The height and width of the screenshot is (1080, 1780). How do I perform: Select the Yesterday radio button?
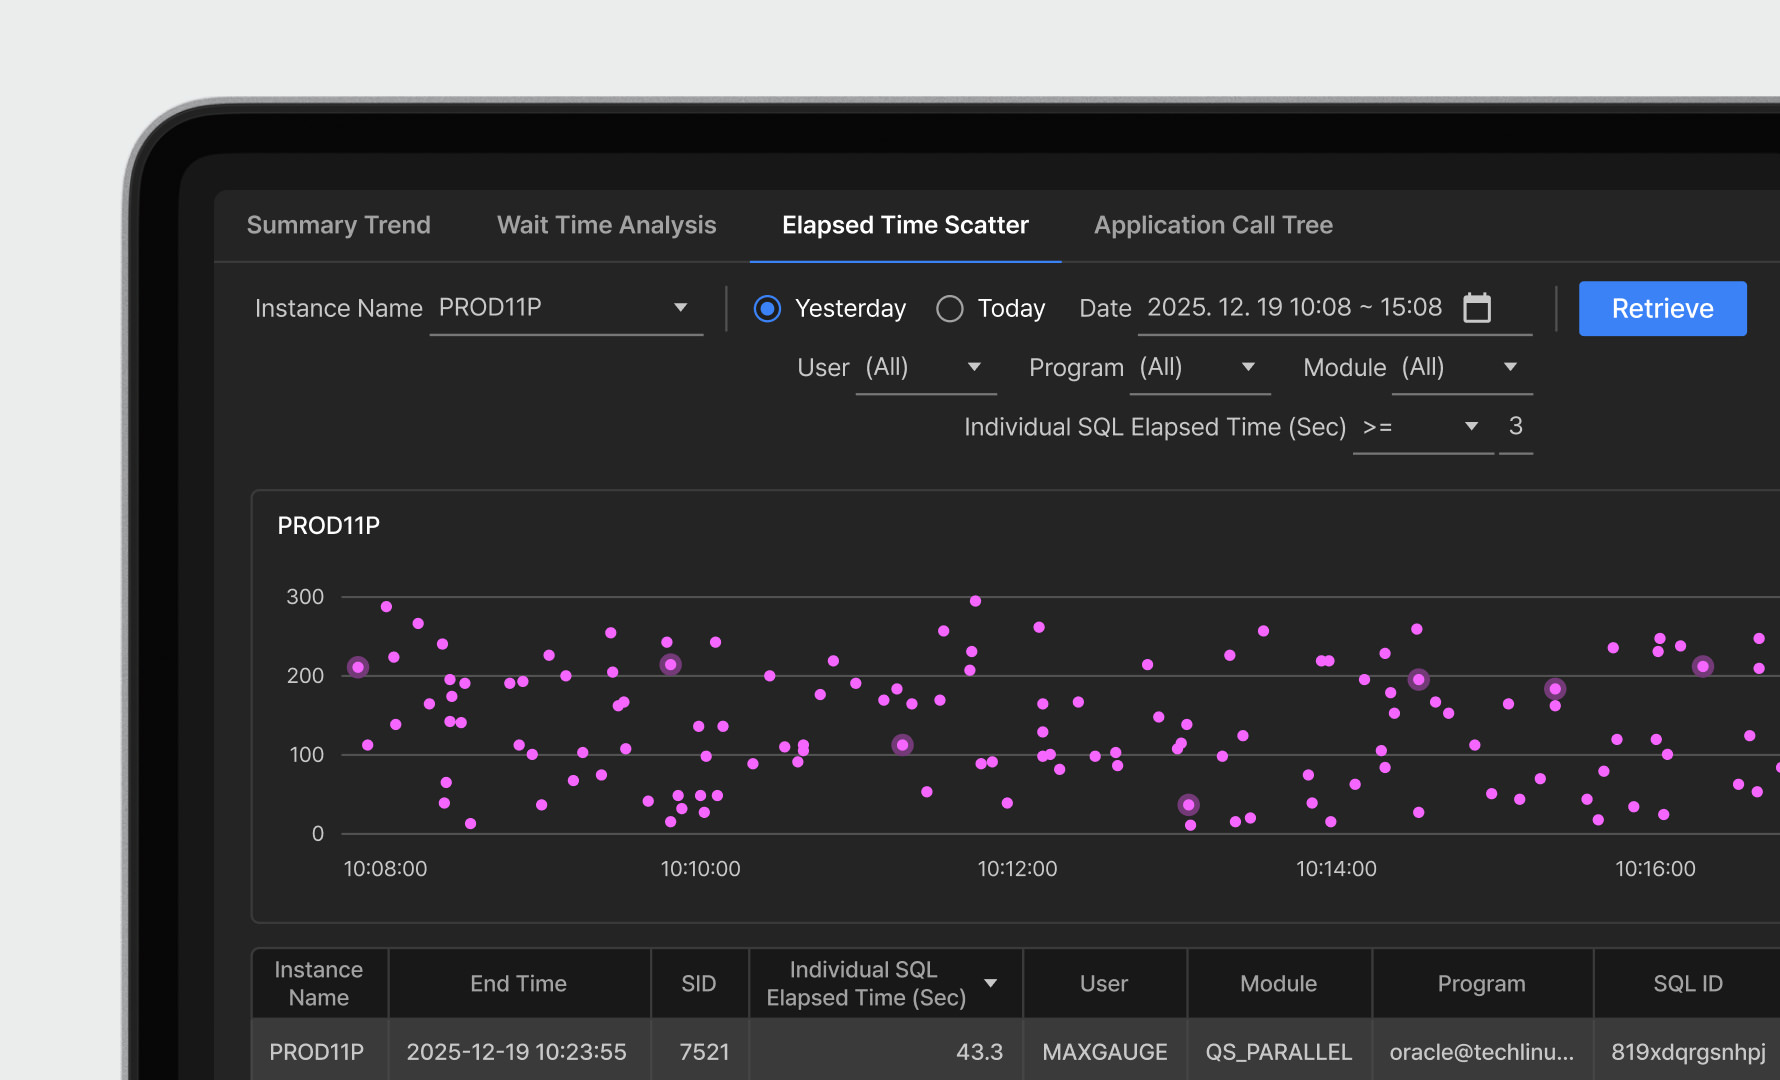click(x=767, y=308)
